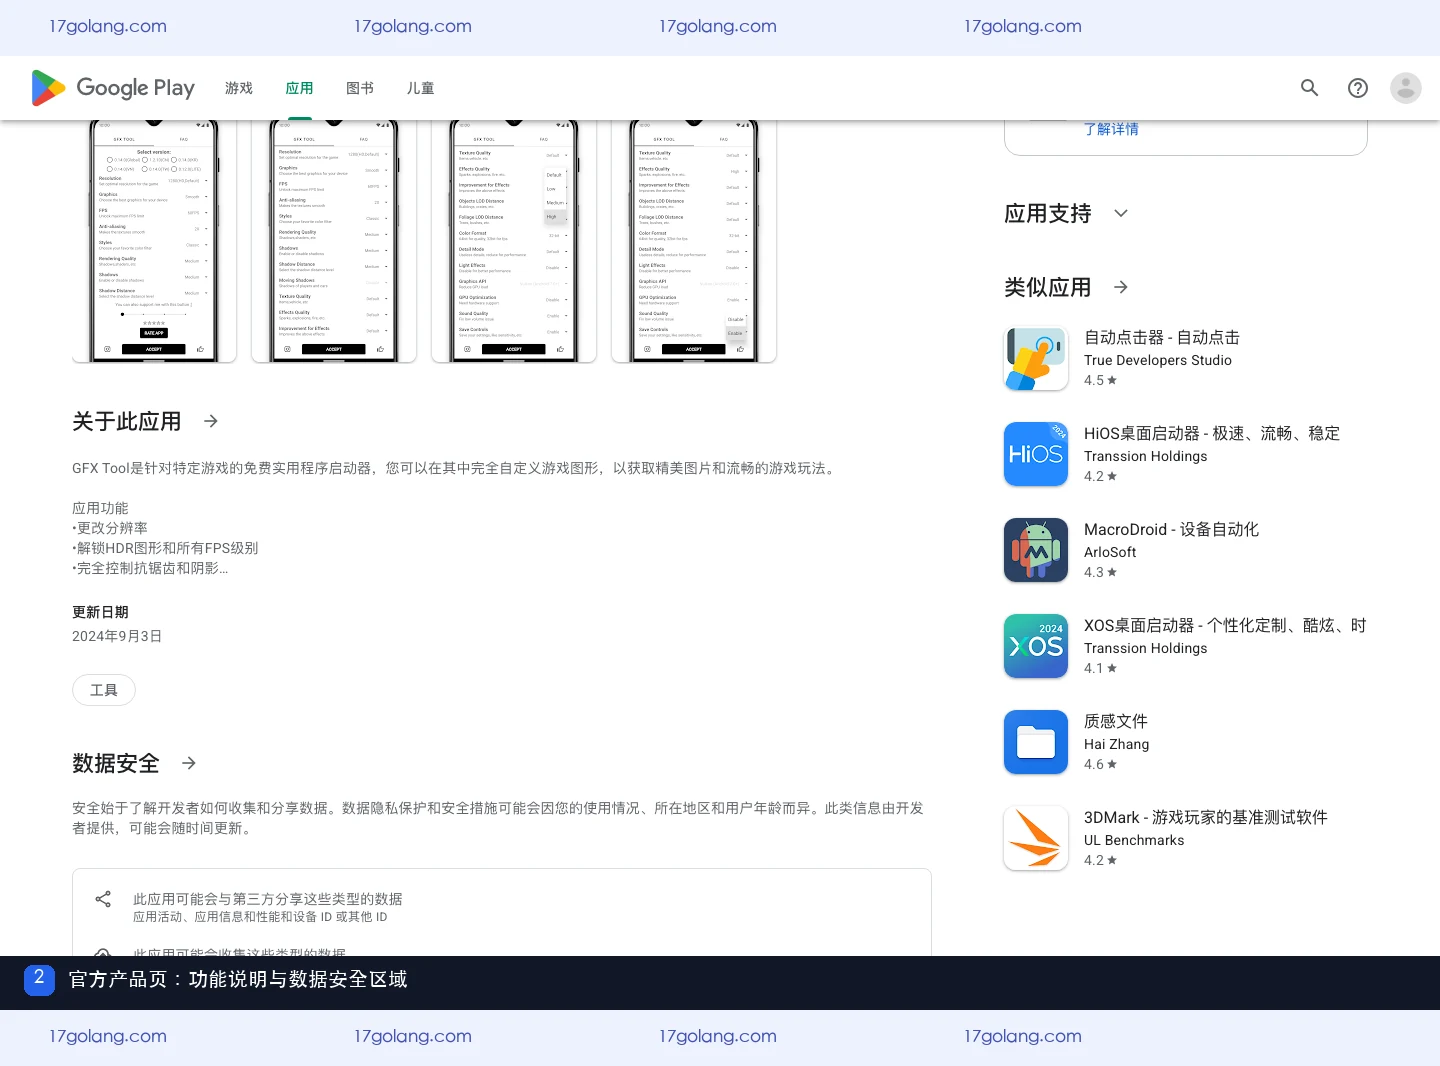Open 3DMark - 游戏玩家的基准测试软件 title
Screen dimensions: 1440x1066
(x=1206, y=817)
